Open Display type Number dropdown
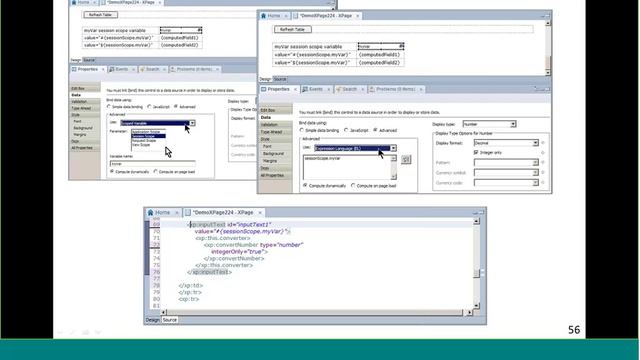This screenshot has width=640, height=360. click(513, 124)
